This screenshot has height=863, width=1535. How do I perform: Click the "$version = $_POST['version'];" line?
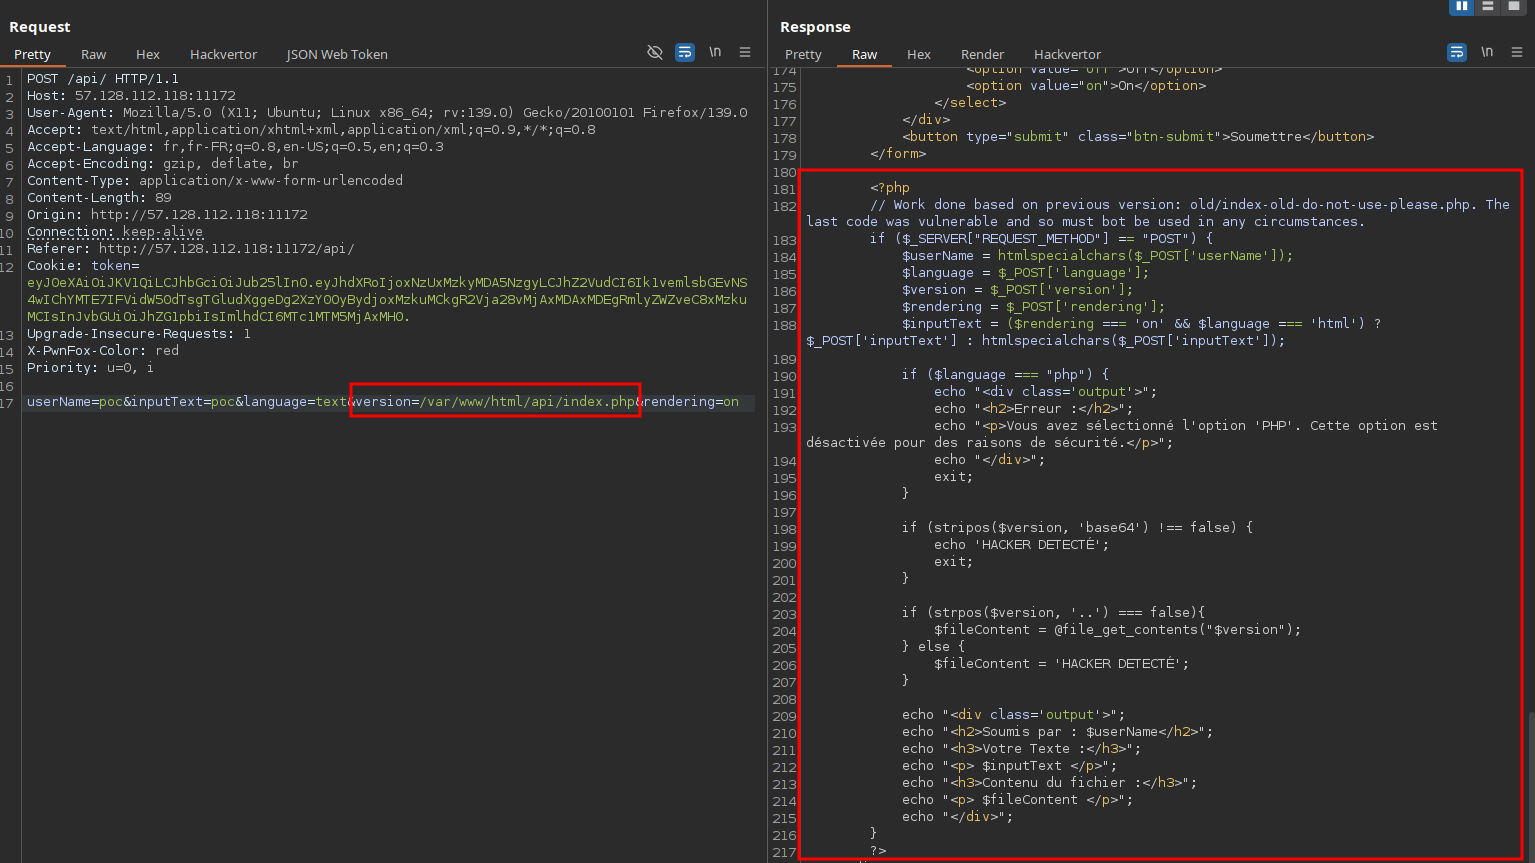[x=1018, y=290]
